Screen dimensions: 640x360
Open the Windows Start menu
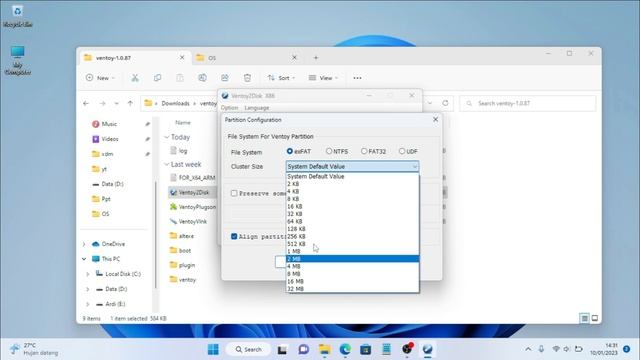click(213, 349)
